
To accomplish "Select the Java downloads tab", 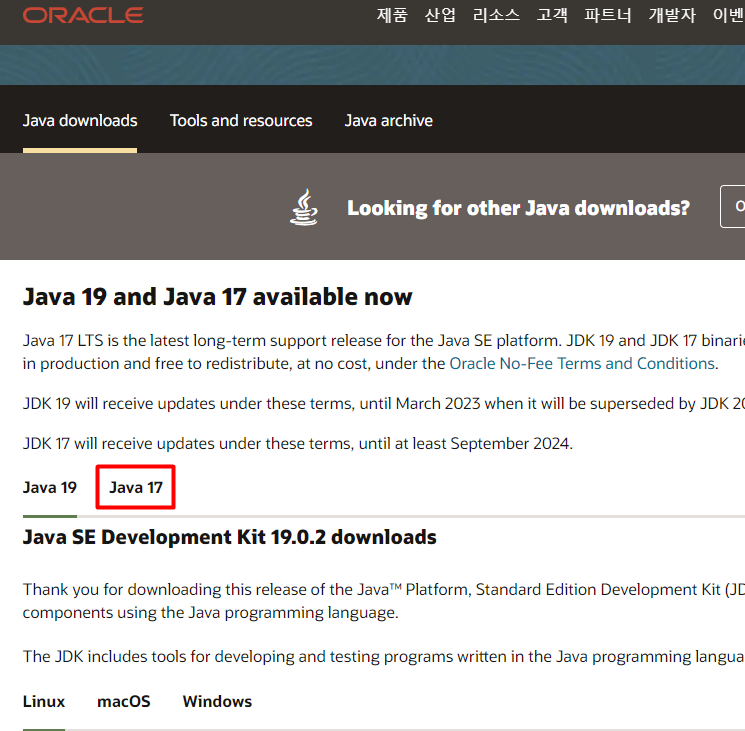I will click(x=80, y=121).
